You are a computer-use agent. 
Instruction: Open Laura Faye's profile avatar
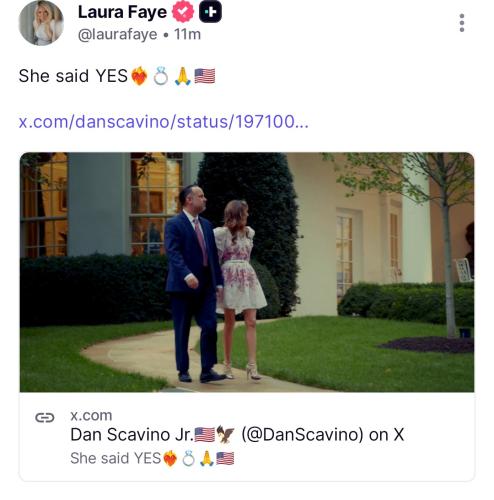point(41,23)
